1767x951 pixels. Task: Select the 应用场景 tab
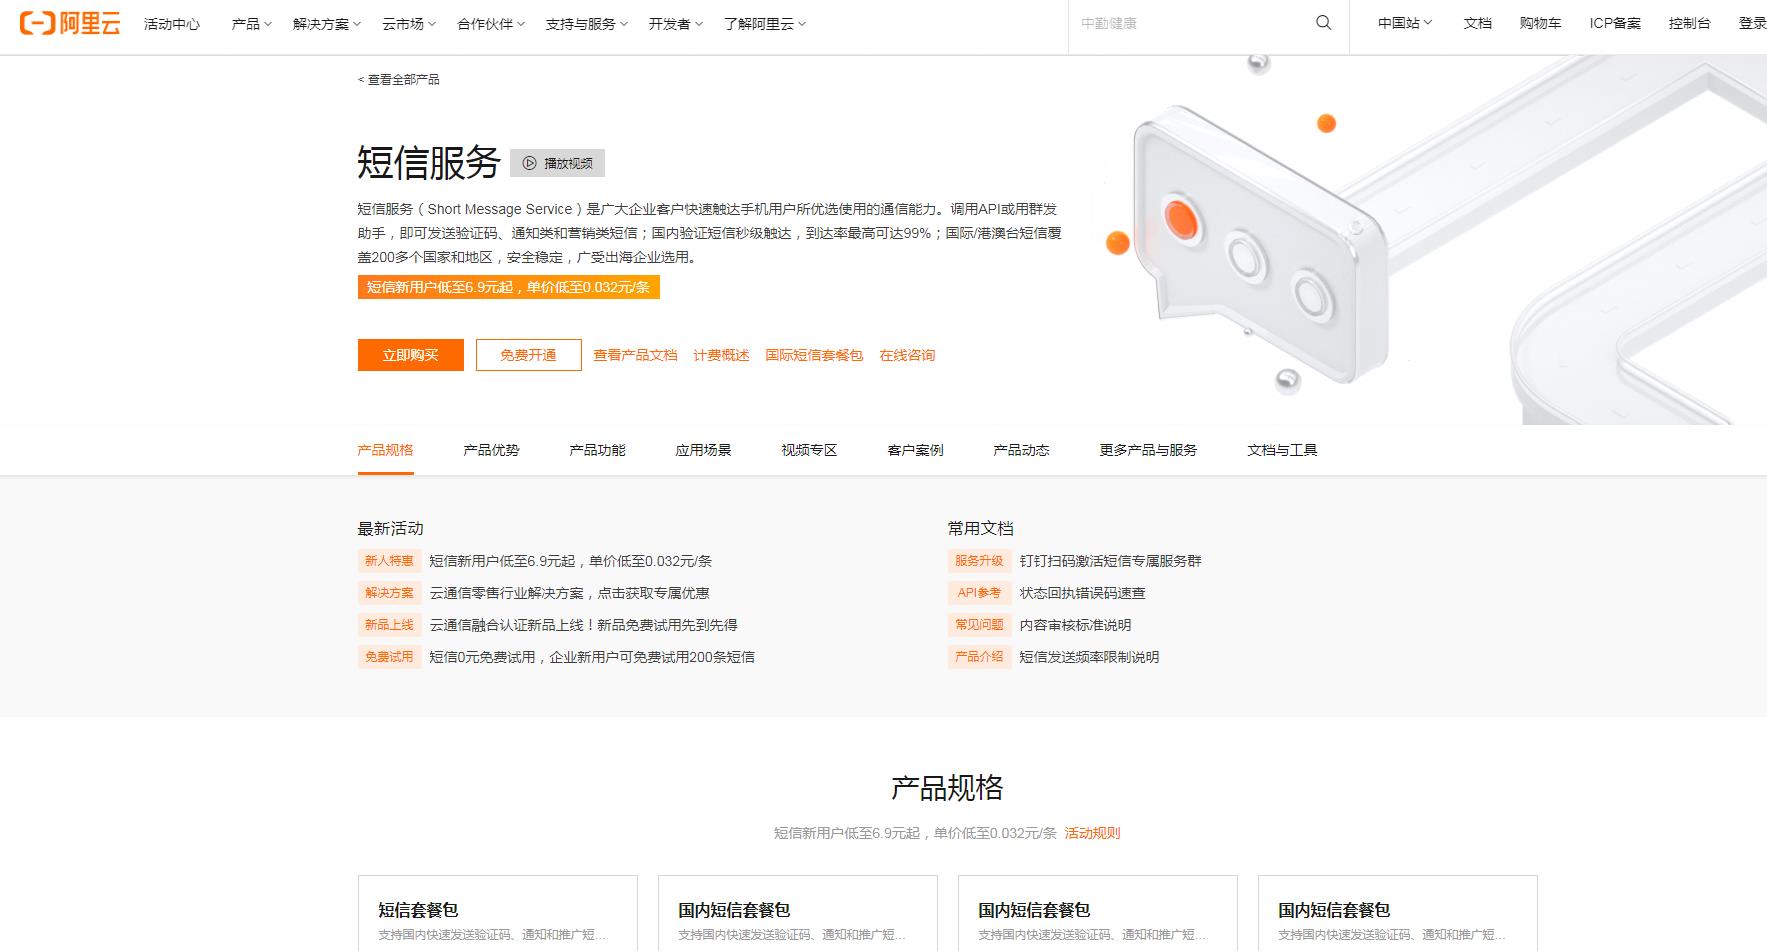703,450
